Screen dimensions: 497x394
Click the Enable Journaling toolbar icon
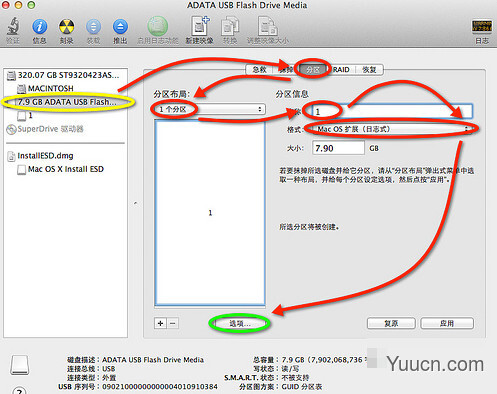coord(157,26)
